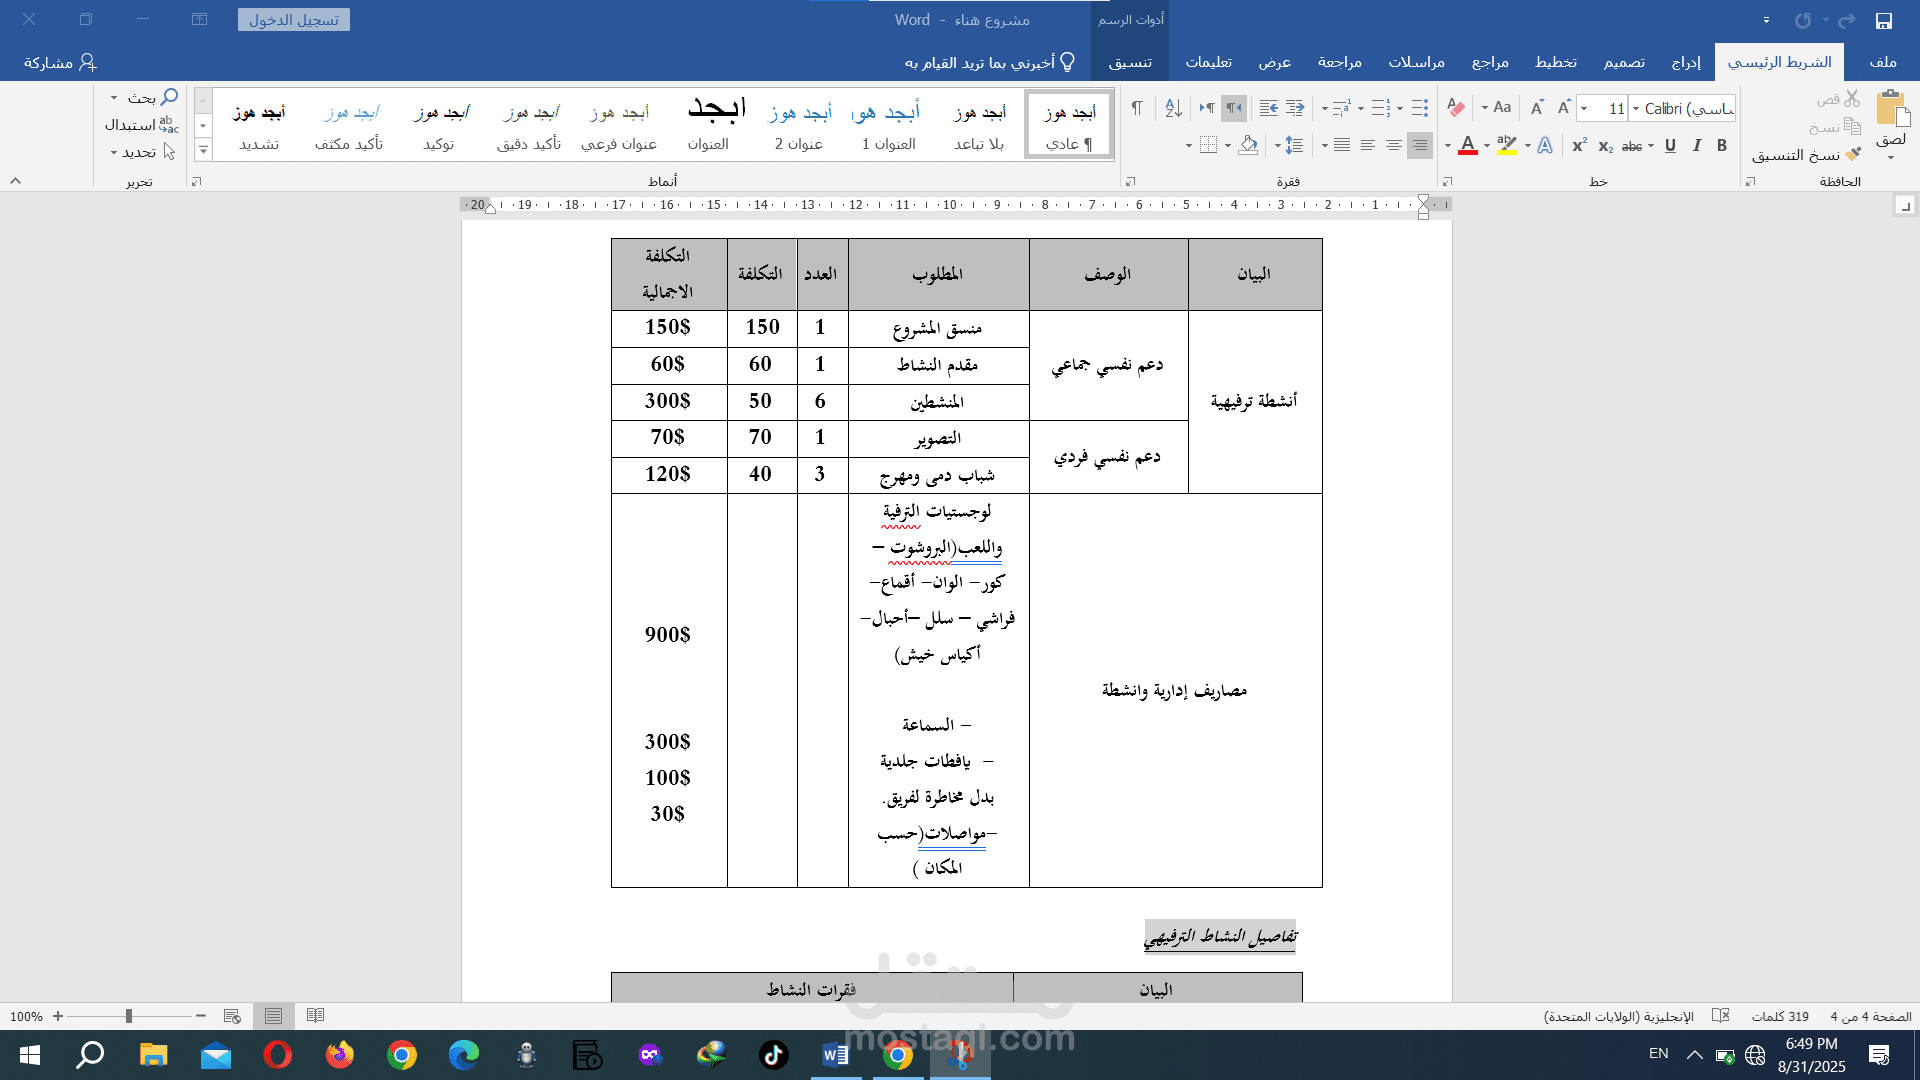This screenshot has height=1080, width=1920.
Task: Click the تسجيل الدخول sign-in button
Action: click(x=293, y=20)
